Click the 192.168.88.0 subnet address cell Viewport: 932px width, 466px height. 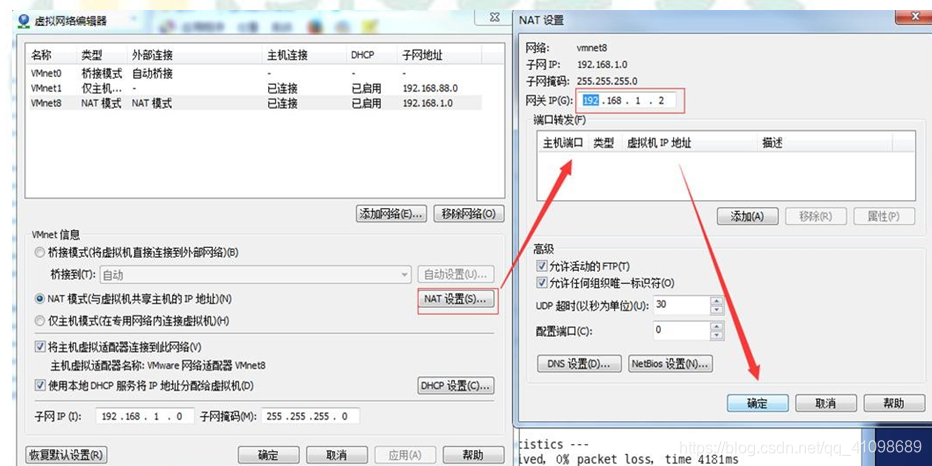pyautogui.click(x=430, y=89)
